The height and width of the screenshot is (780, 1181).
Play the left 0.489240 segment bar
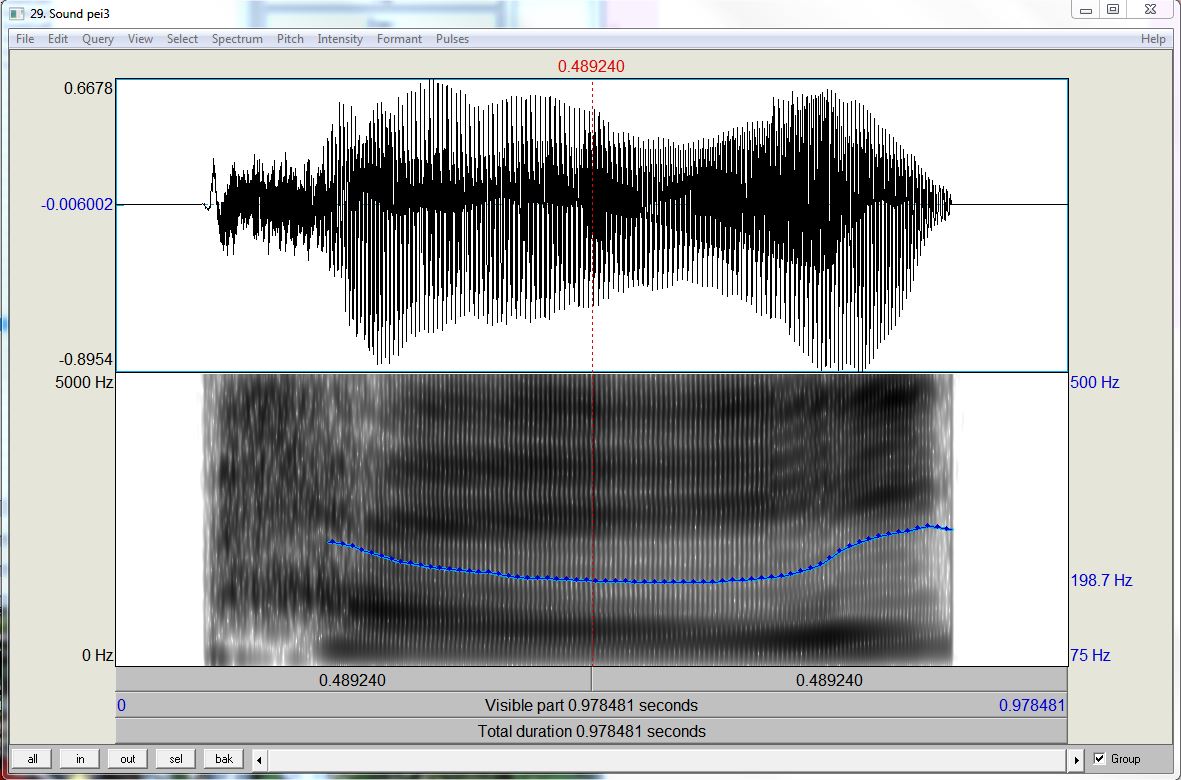[x=352, y=680]
